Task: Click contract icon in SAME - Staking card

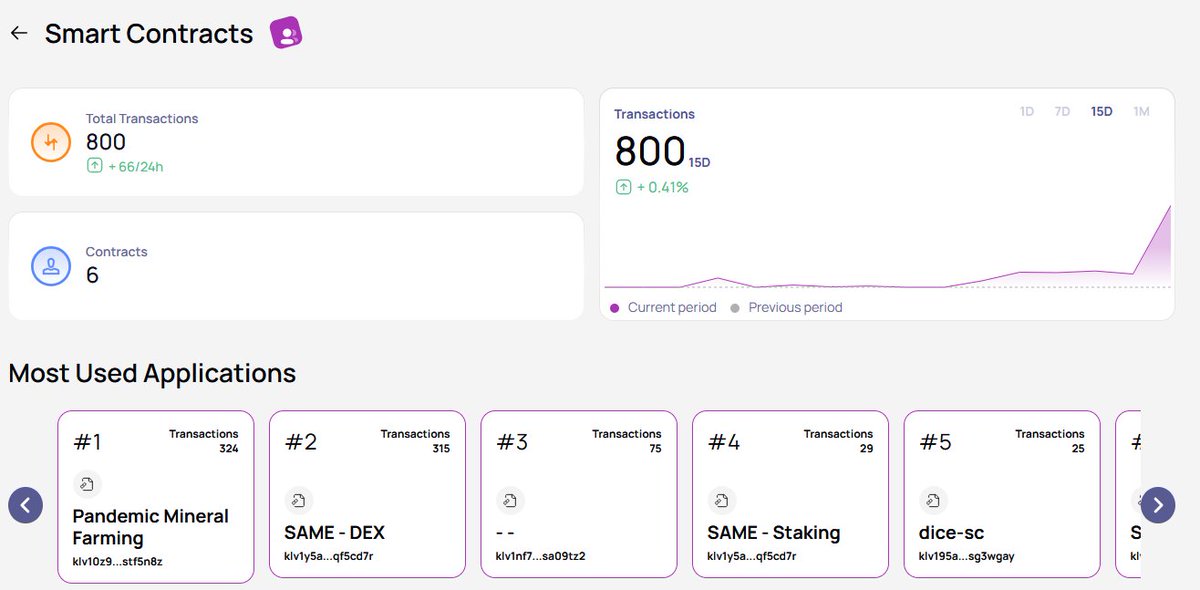Action: 721,500
